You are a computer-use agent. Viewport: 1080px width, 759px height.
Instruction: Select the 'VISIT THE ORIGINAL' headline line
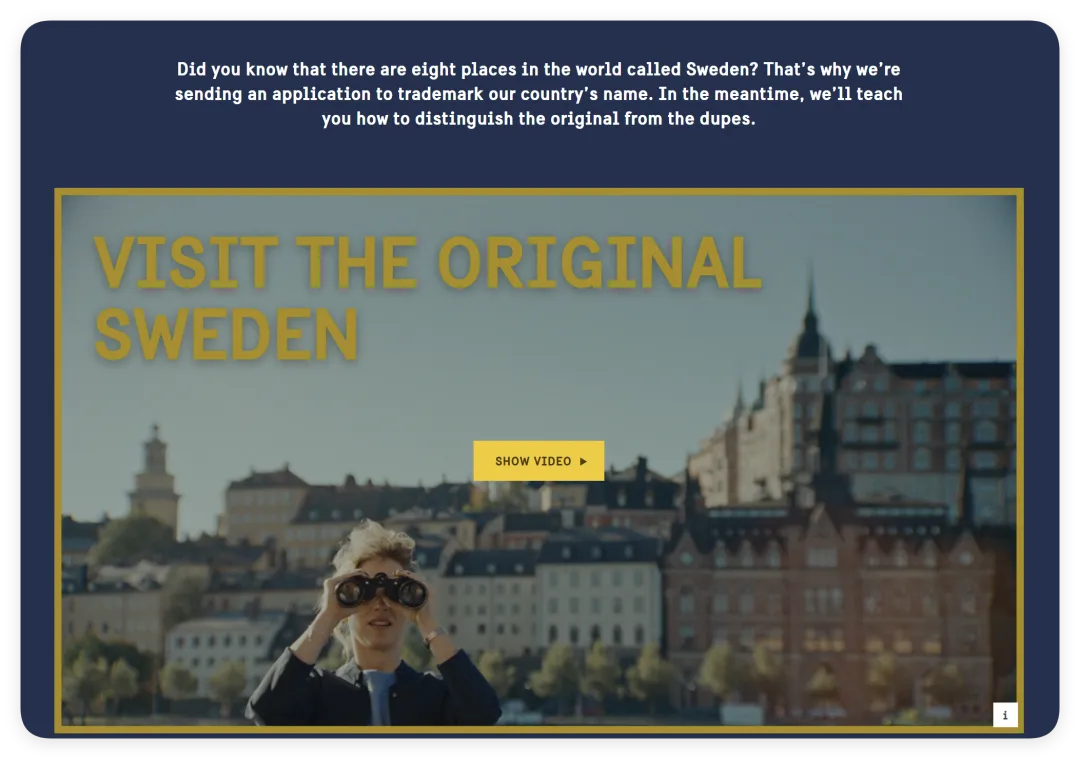428,262
